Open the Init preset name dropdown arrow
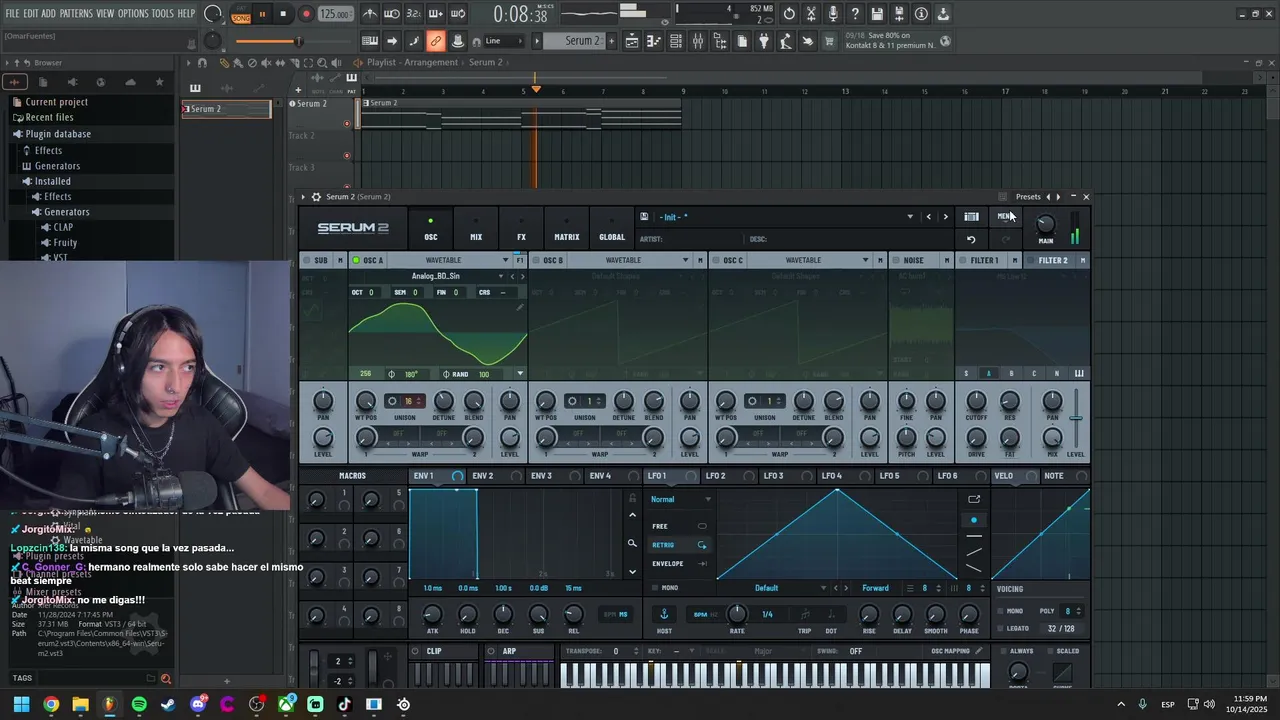1280x720 pixels. tap(910, 217)
